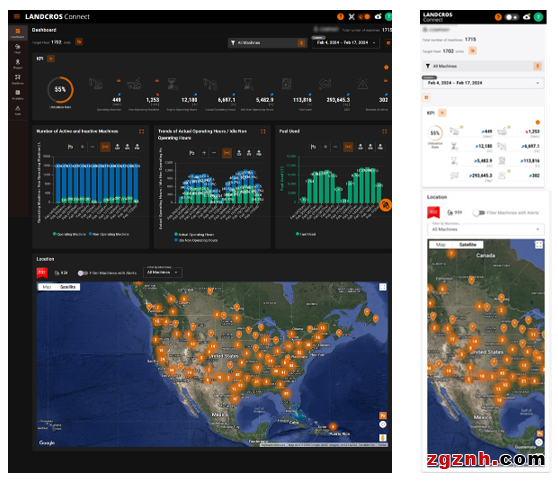The image size is (558, 482).
Task: Expand the Number of Active and Inactive Machines chart fullscreen
Action: click(x=141, y=131)
